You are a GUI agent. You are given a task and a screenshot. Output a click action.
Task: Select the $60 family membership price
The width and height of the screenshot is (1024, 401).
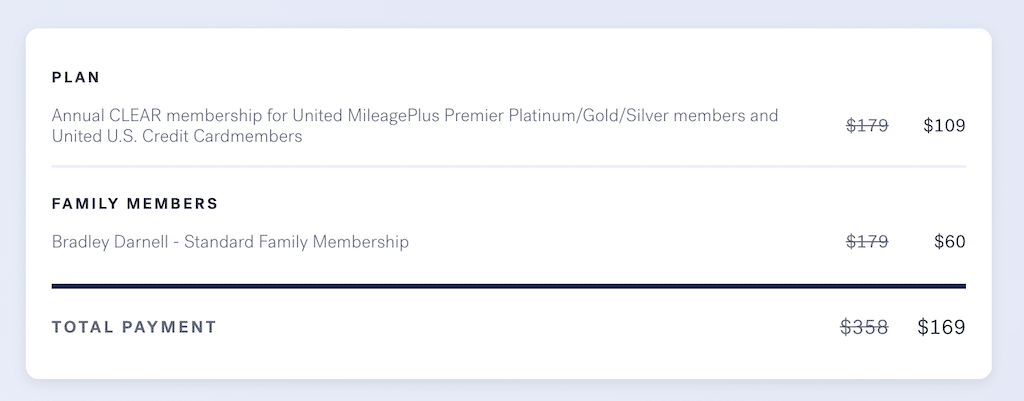click(950, 242)
